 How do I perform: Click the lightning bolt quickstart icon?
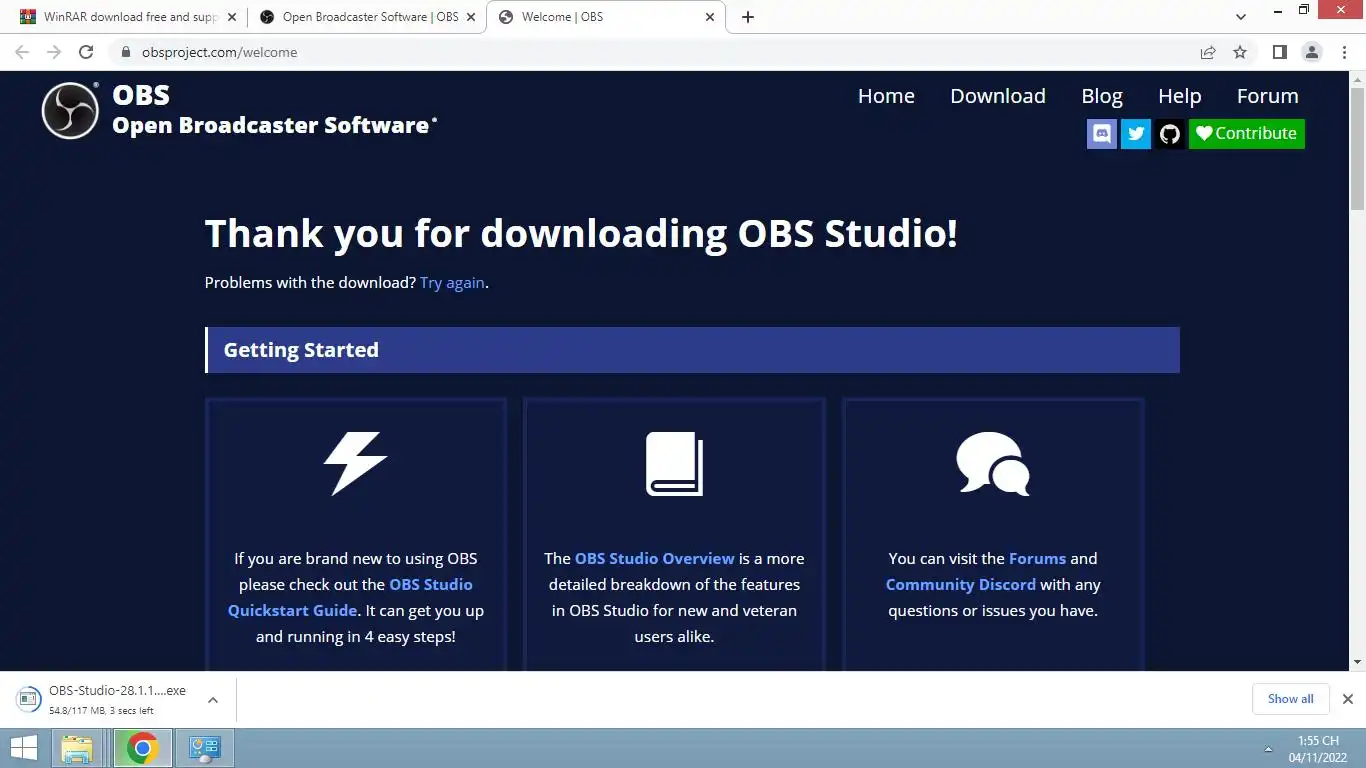pos(355,463)
